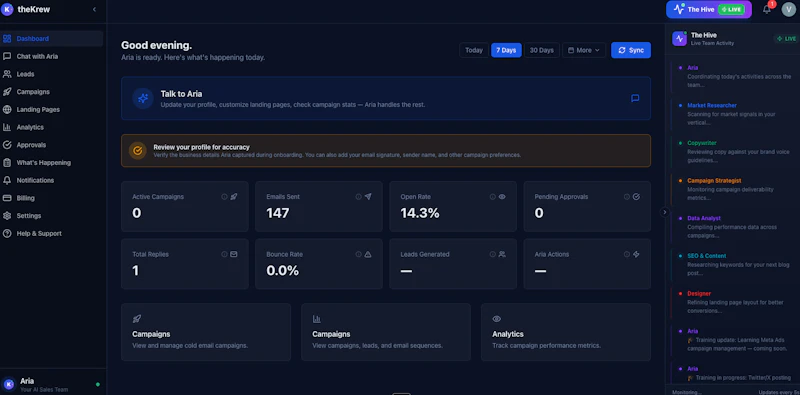This screenshot has width=800, height=395.
Task: Open the user avatar V menu
Action: pyautogui.click(x=789, y=10)
